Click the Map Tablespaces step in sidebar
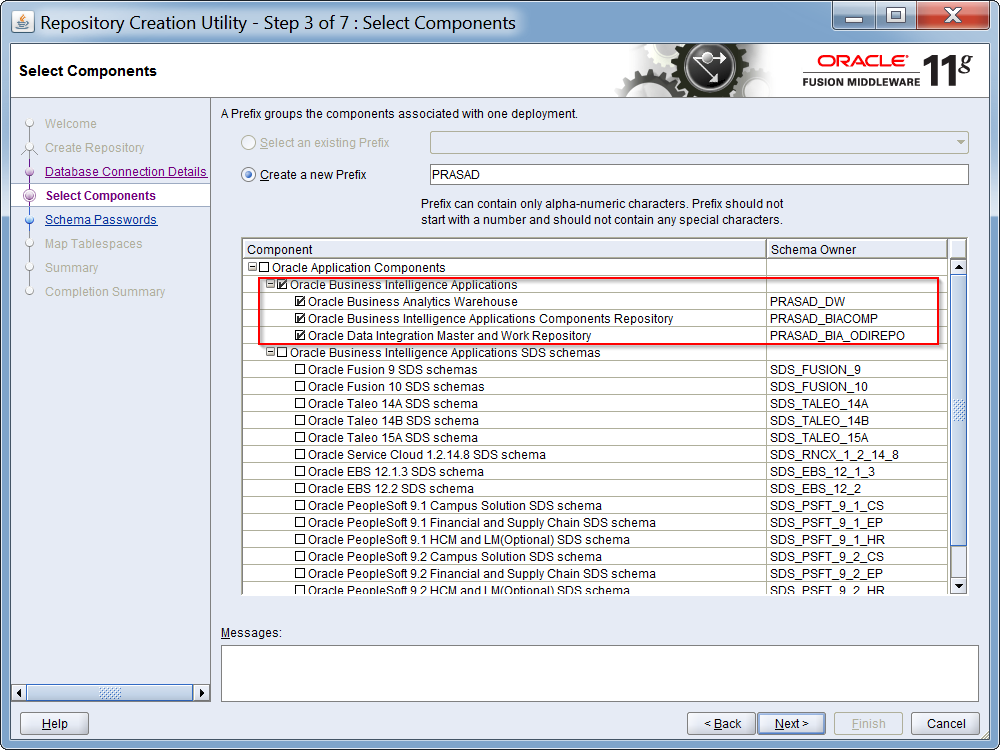1000x750 pixels. point(93,244)
